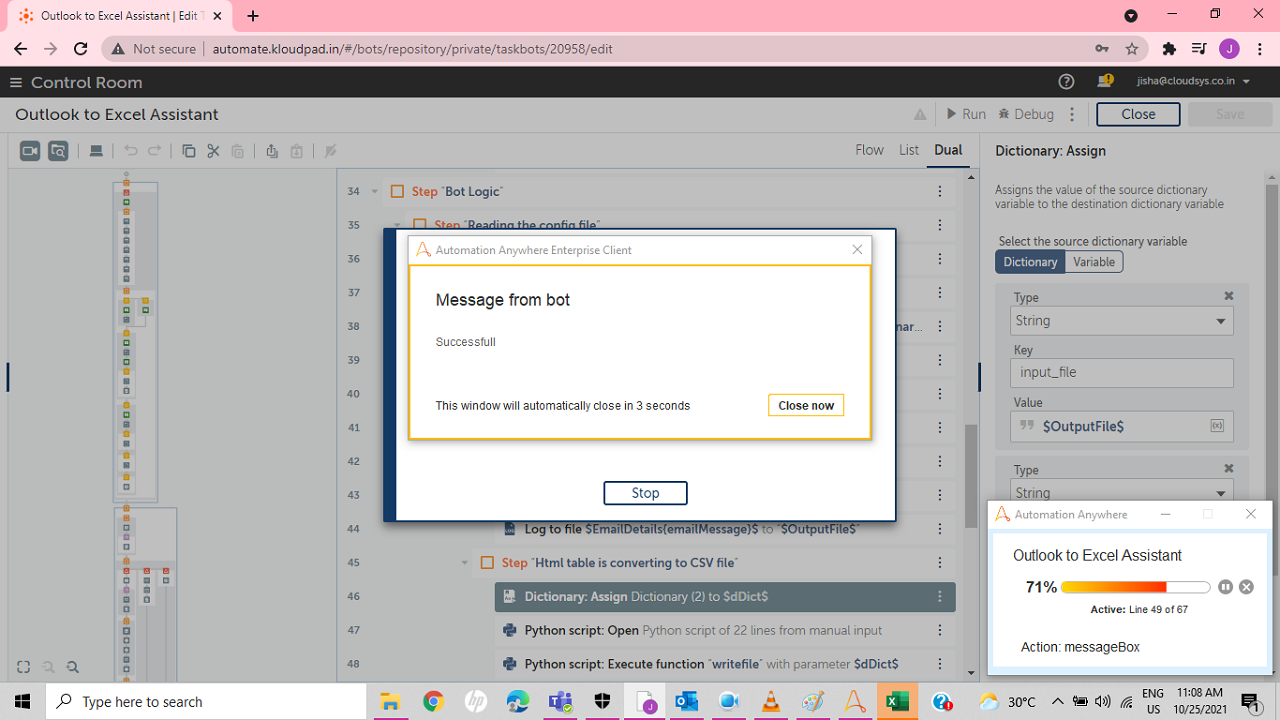Fit the flow view to screen

pyautogui.click(x=24, y=667)
